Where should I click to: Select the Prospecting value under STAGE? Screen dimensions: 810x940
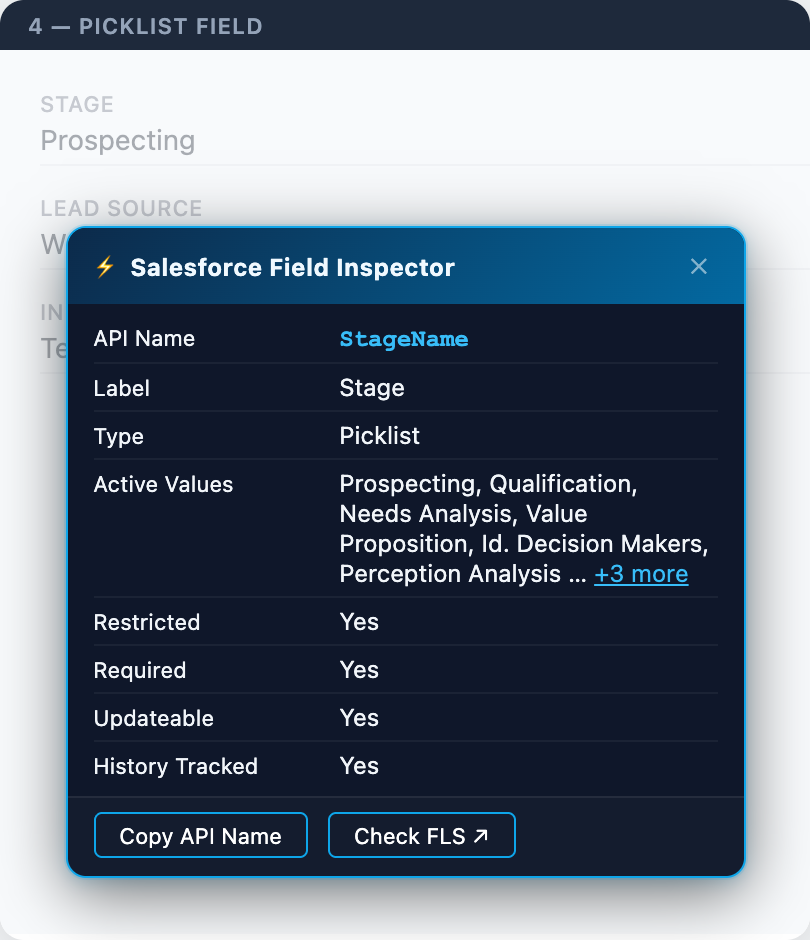(117, 141)
